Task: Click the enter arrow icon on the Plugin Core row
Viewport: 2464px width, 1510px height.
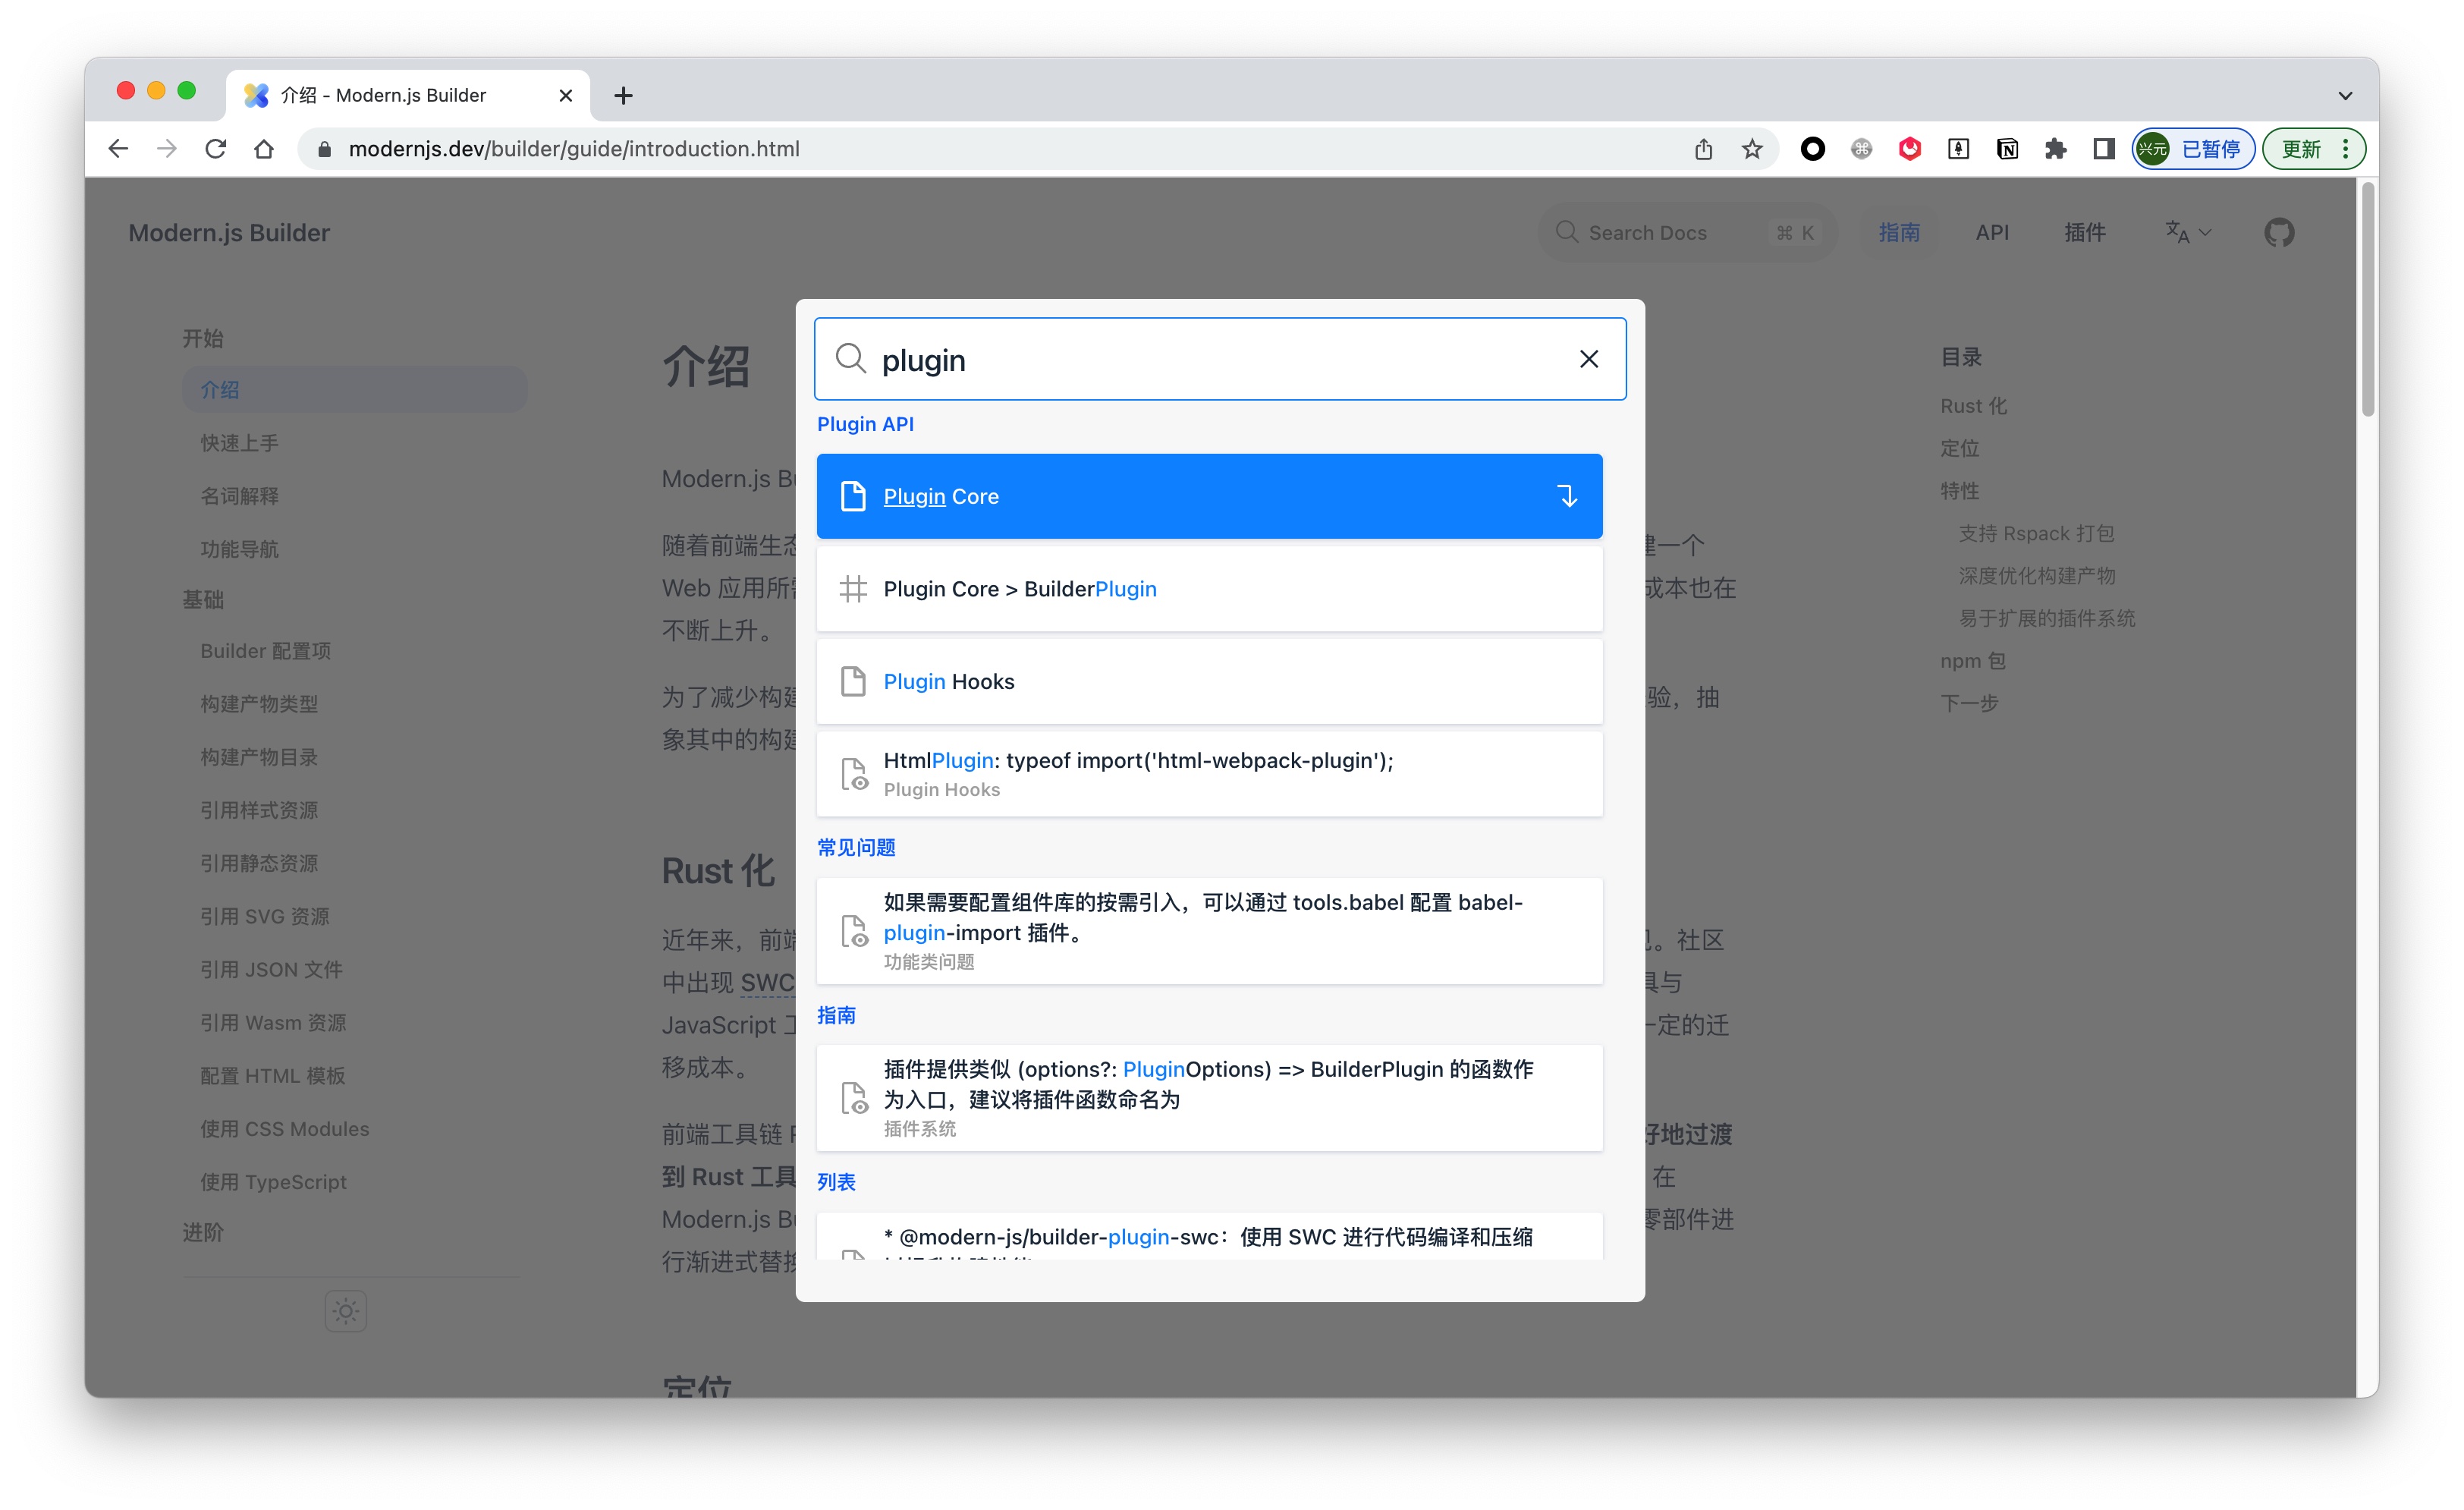Action: coord(1567,496)
